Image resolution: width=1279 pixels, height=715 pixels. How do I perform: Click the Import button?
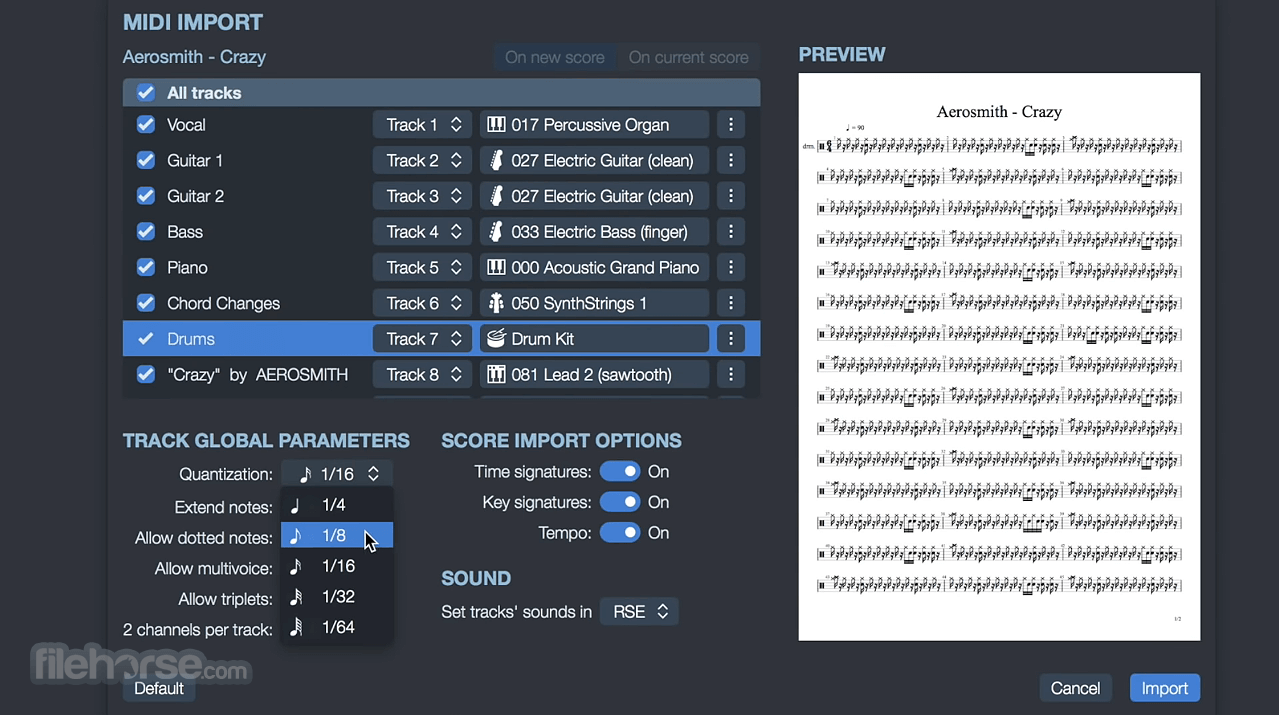click(x=1165, y=688)
